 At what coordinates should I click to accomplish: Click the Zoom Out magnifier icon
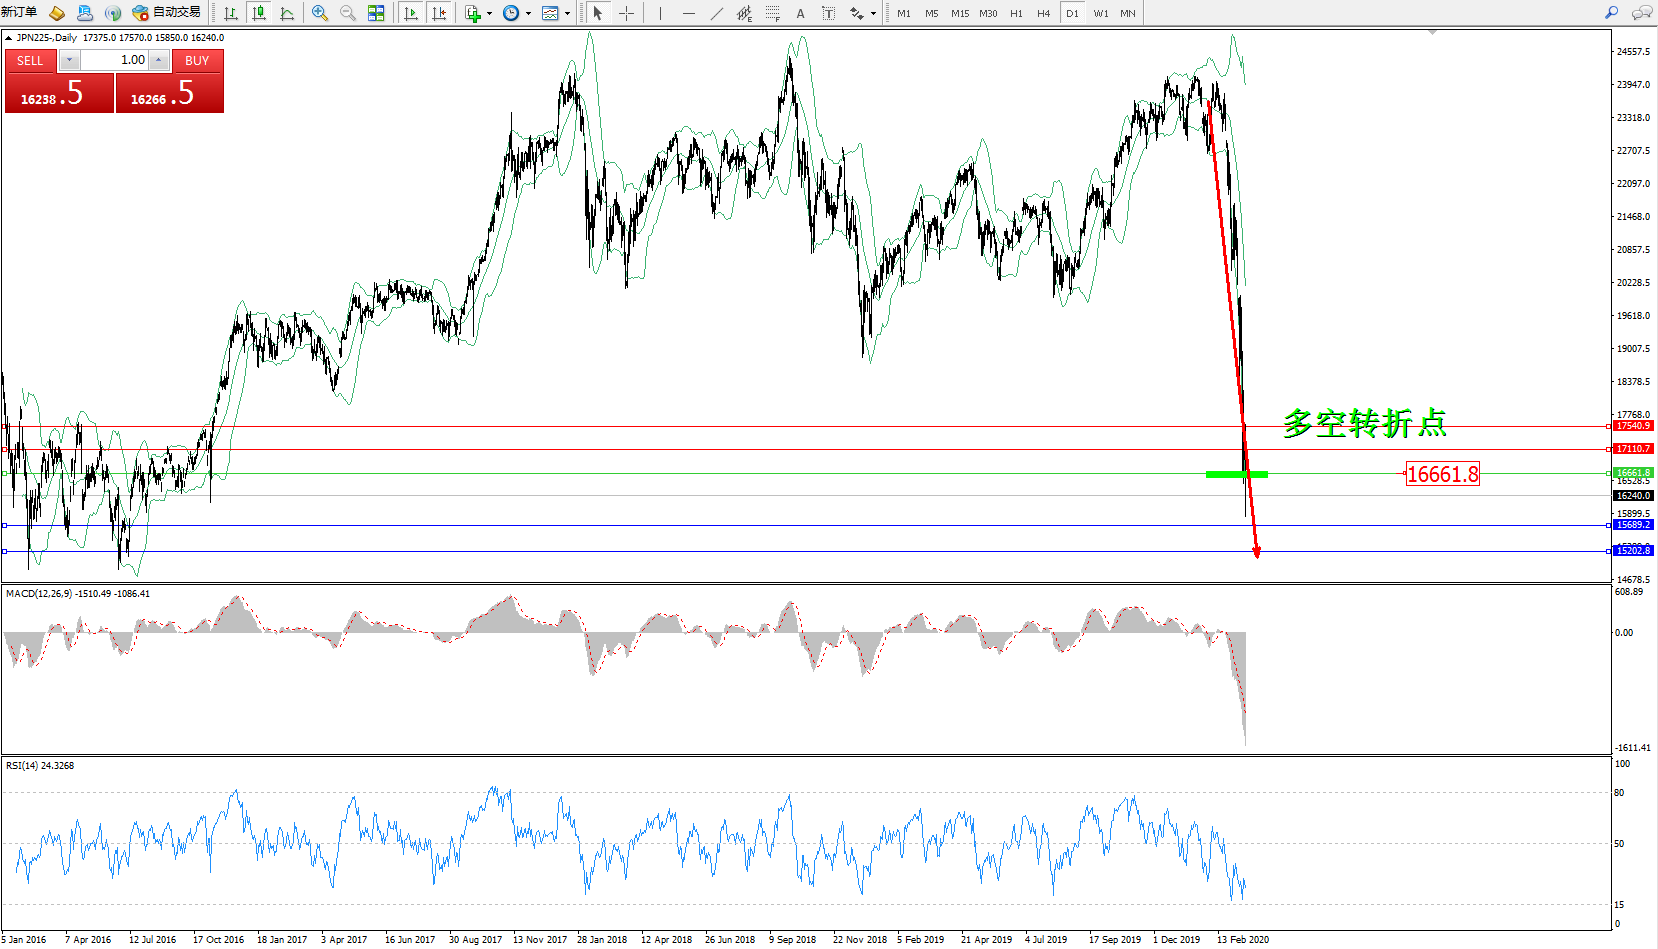[x=348, y=13]
